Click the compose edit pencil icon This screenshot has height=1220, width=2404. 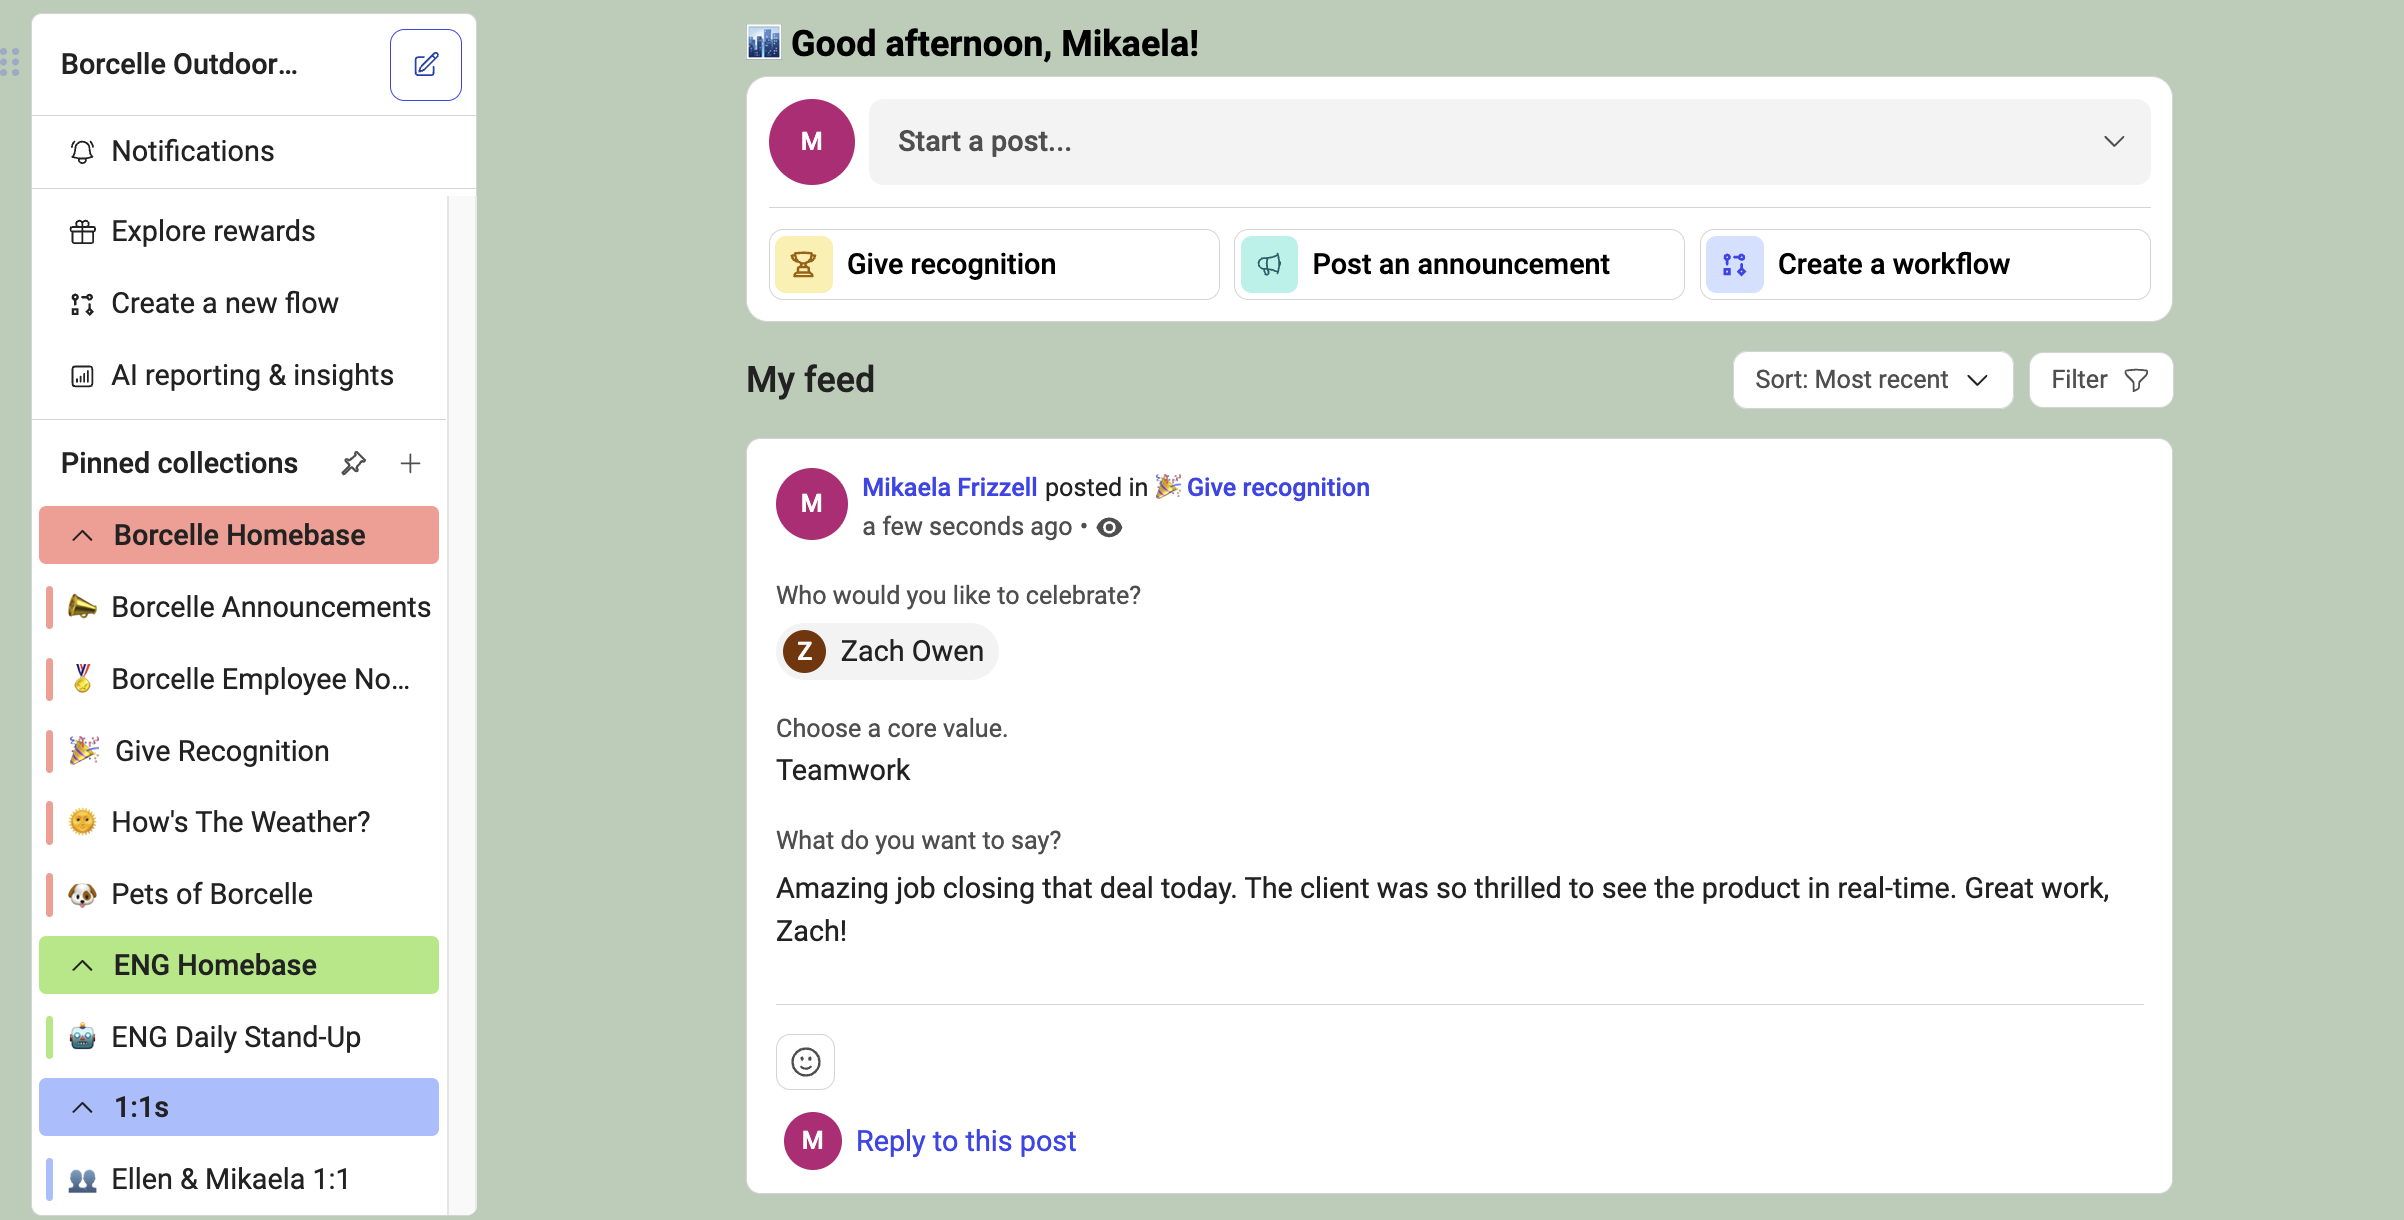pos(425,65)
